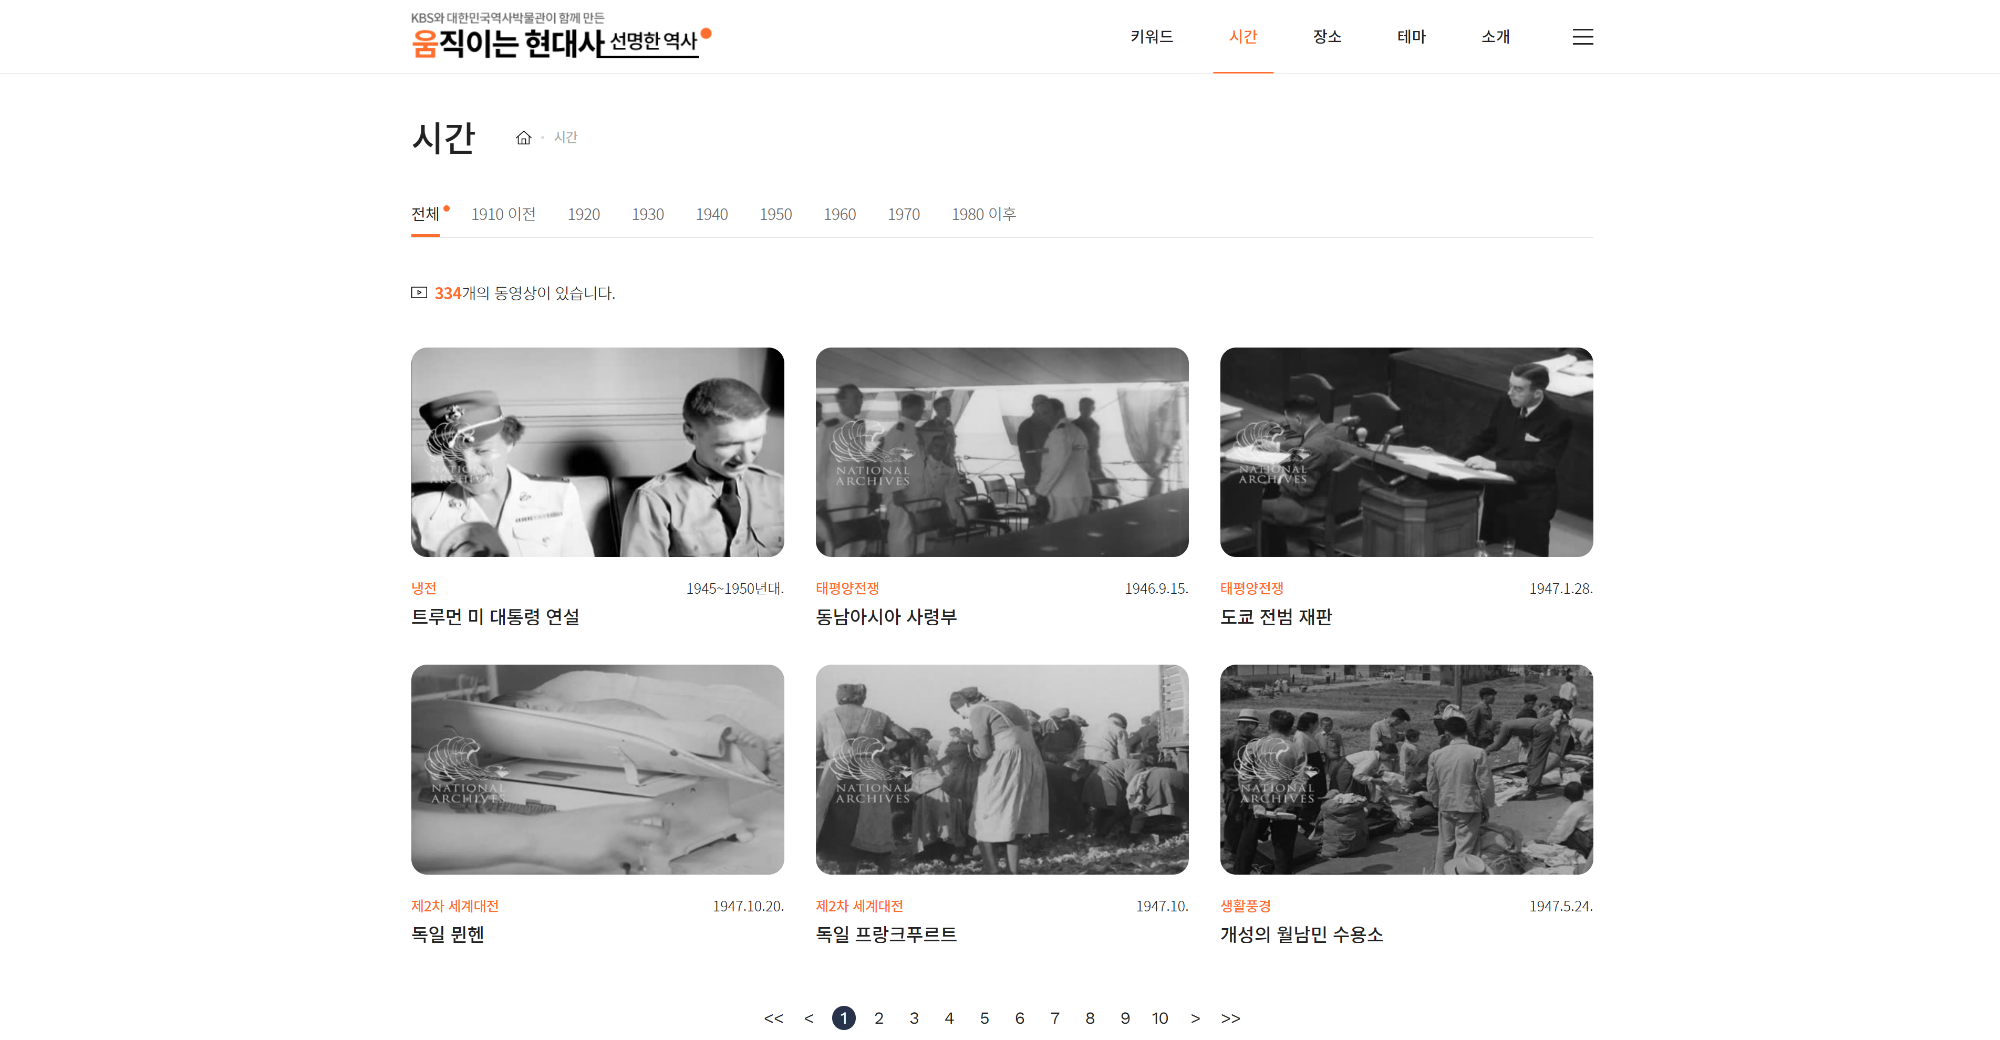Open the 소개 navigation menu
Image resolution: width=2000 pixels, height=1040 pixels.
click(x=1495, y=37)
